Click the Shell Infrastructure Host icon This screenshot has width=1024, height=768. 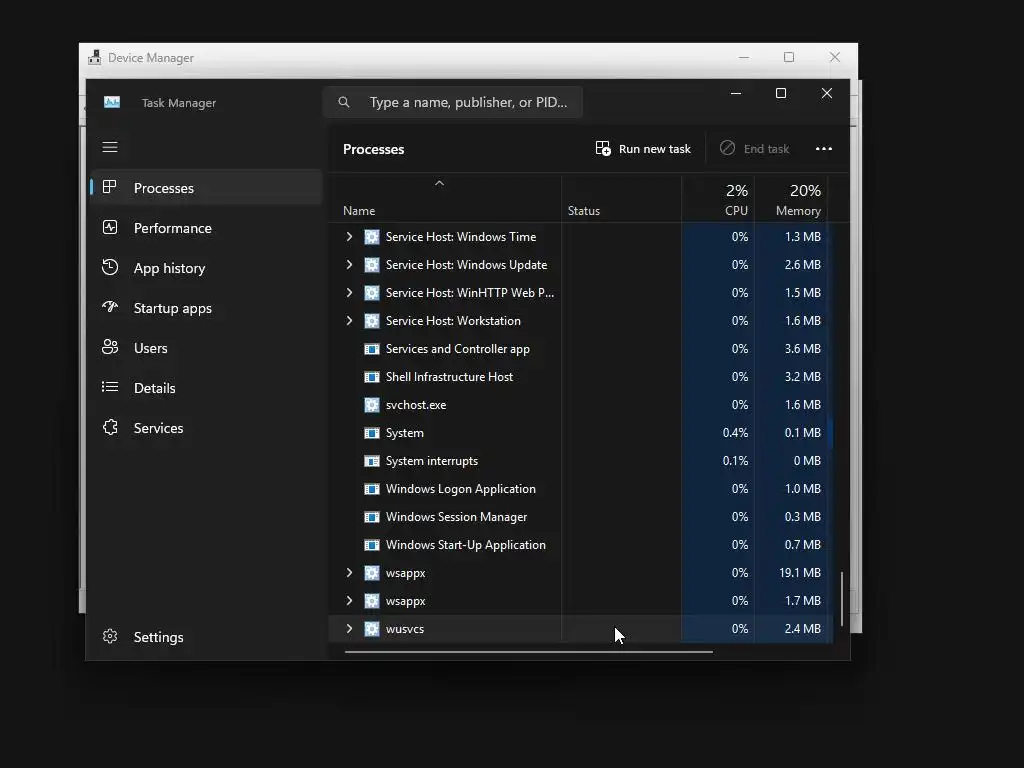point(372,377)
